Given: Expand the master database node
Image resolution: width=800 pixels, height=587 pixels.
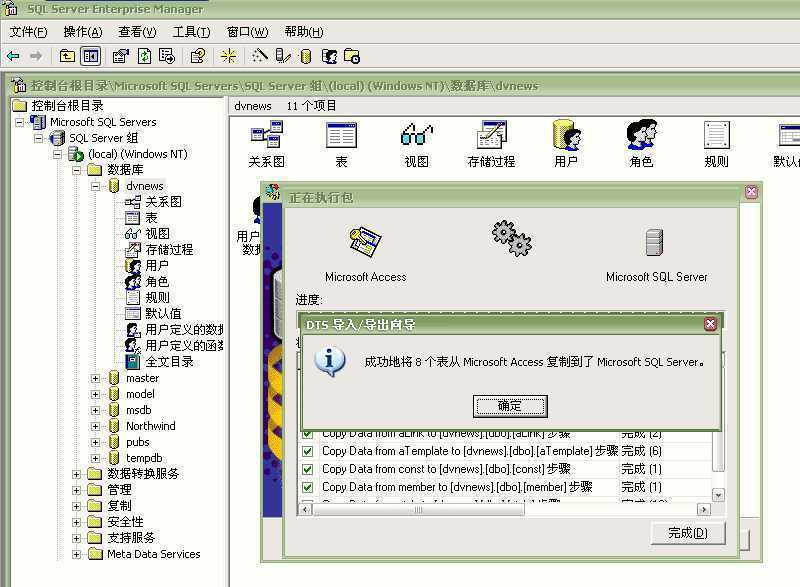Looking at the screenshot, I should [95, 378].
